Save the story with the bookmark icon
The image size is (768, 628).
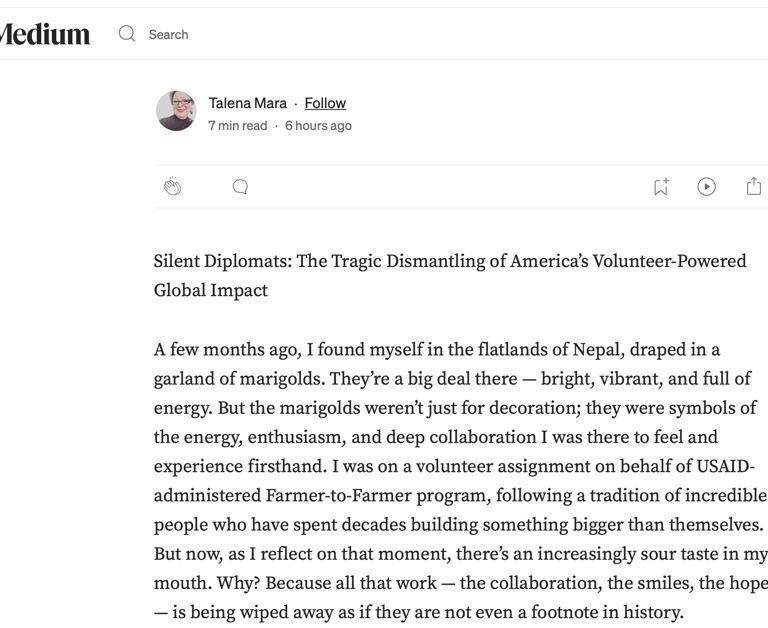pyautogui.click(x=661, y=187)
